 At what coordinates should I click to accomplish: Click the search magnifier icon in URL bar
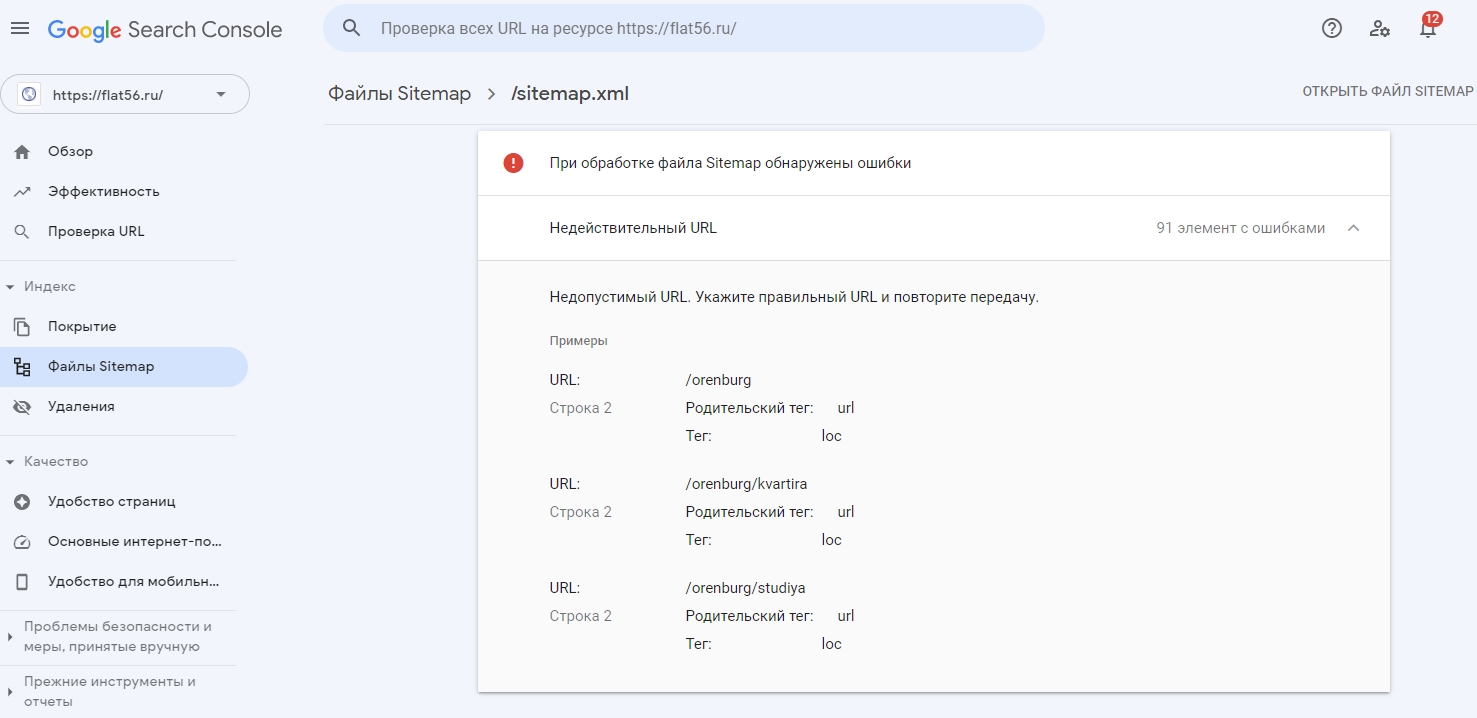(x=352, y=28)
